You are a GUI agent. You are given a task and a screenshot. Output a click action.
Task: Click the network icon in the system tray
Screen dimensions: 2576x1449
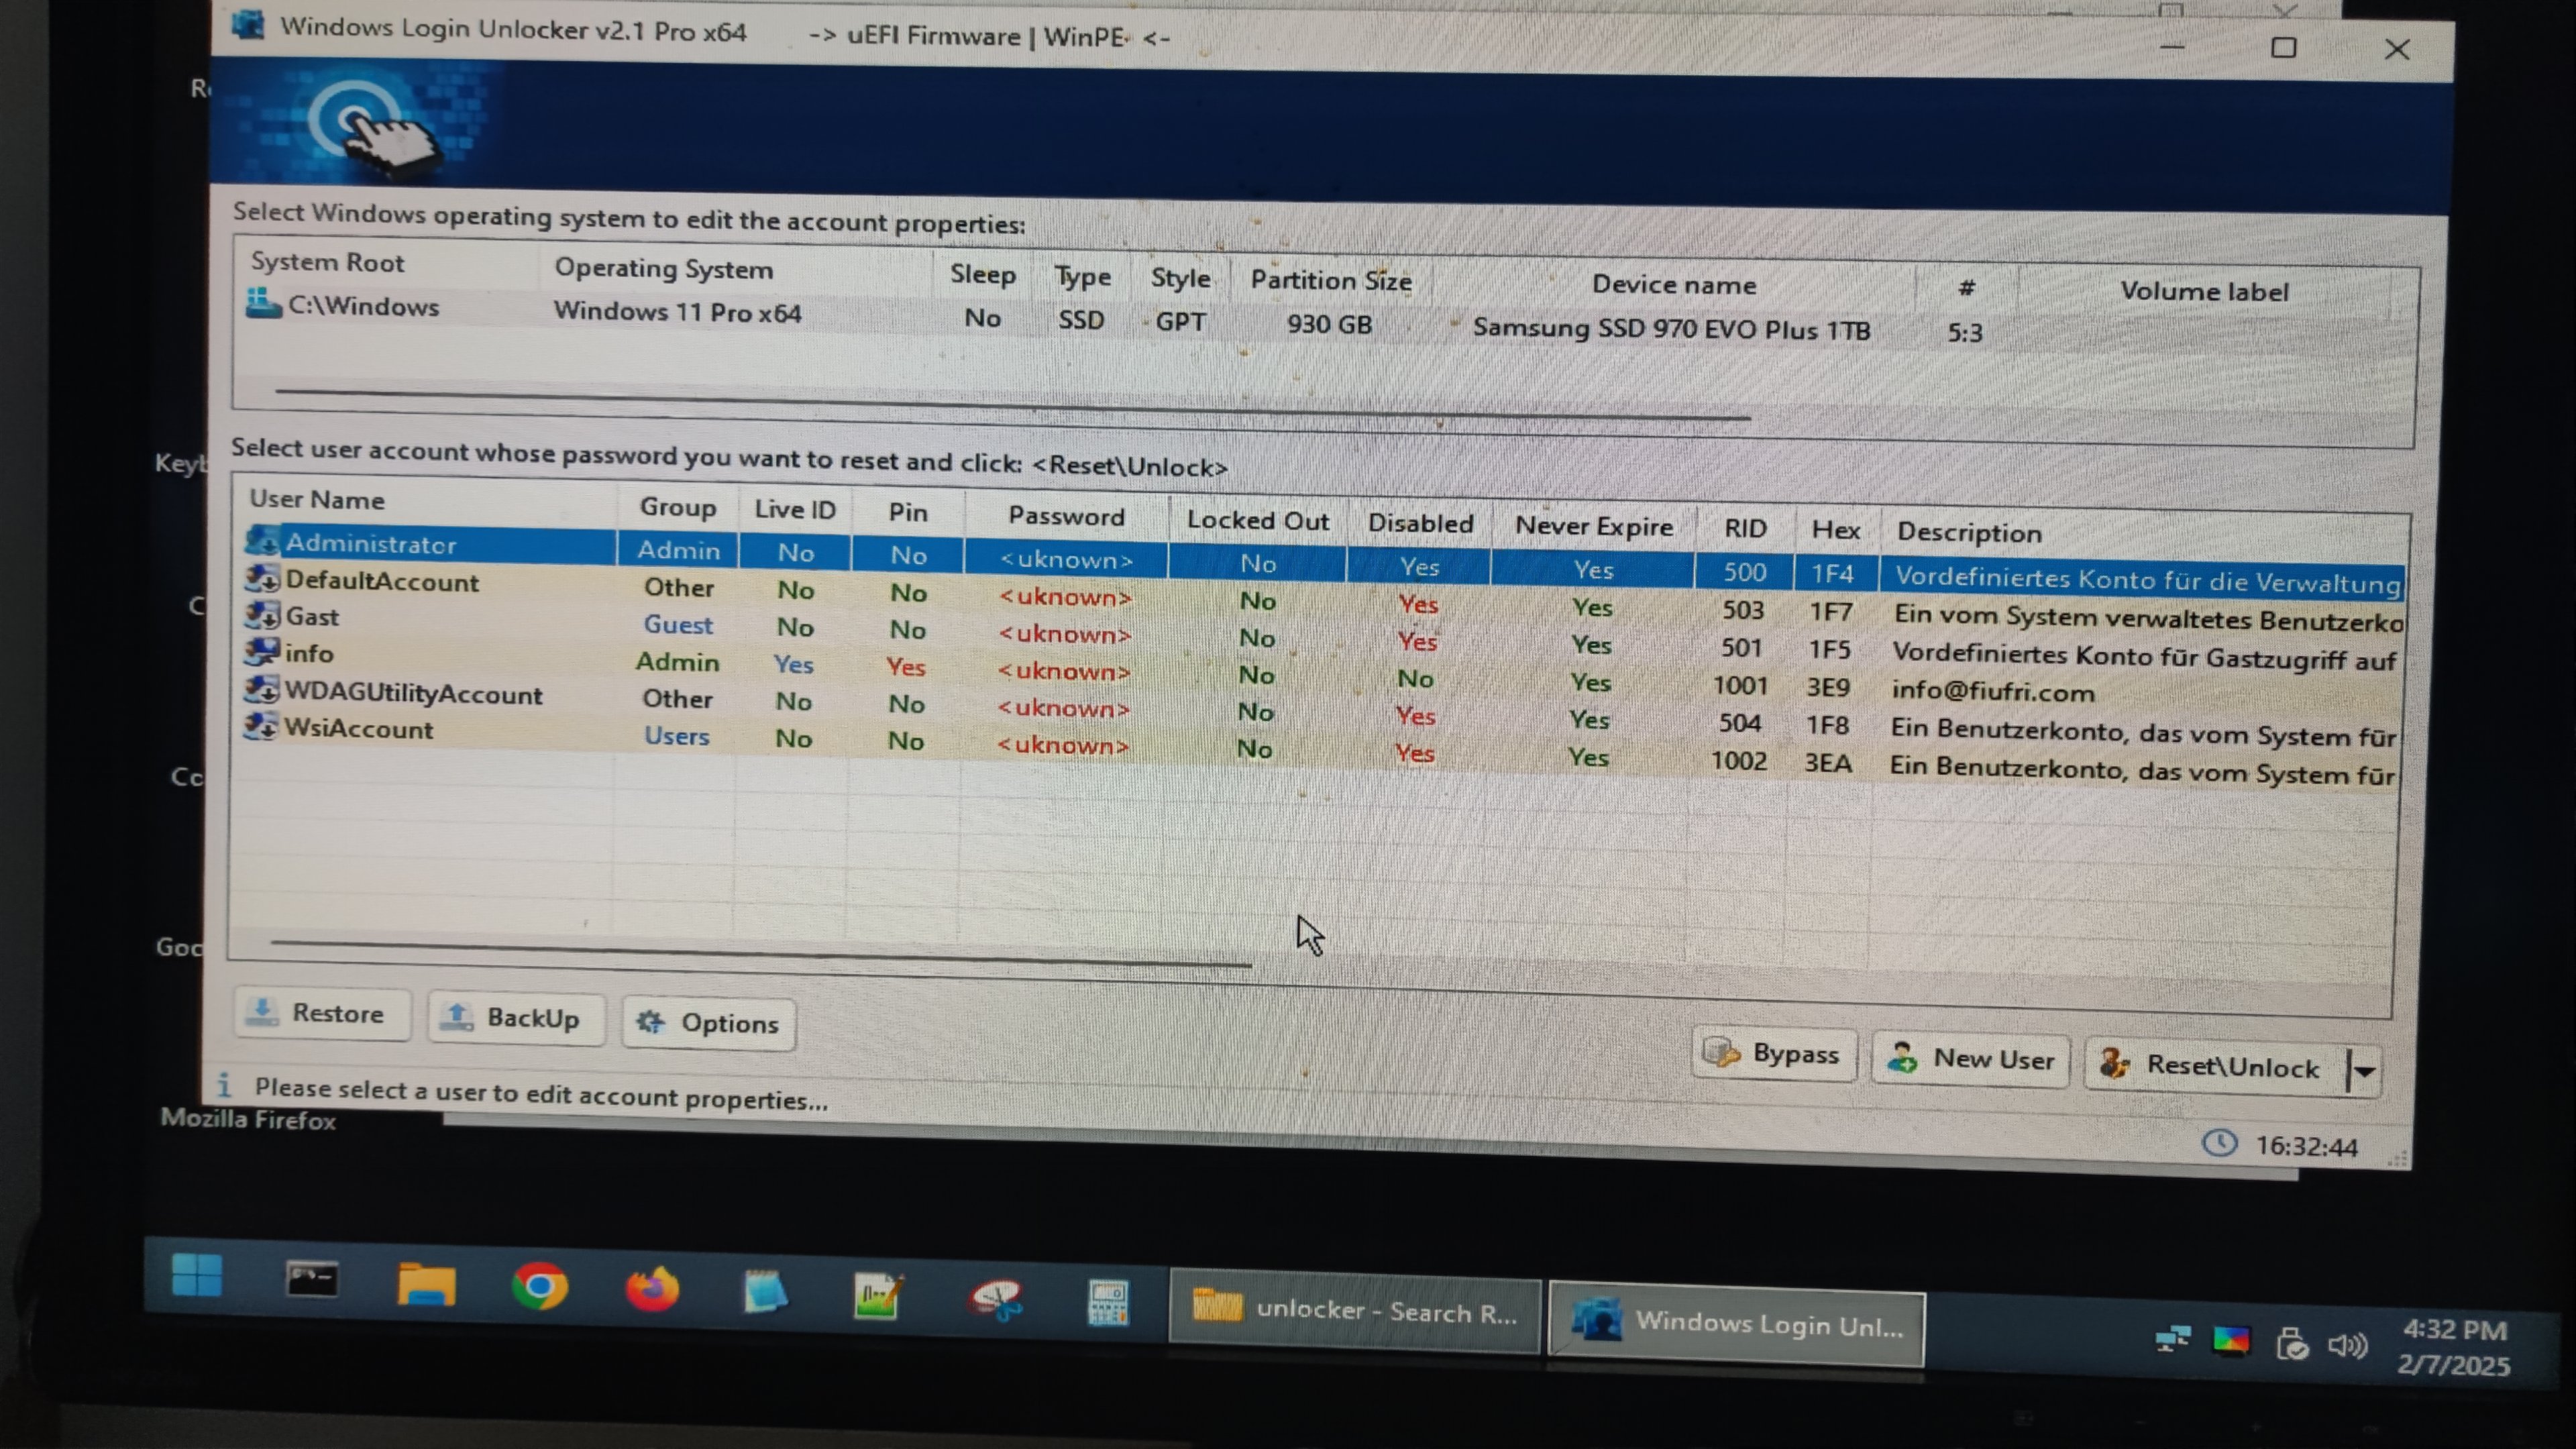(x=2172, y=1338)
